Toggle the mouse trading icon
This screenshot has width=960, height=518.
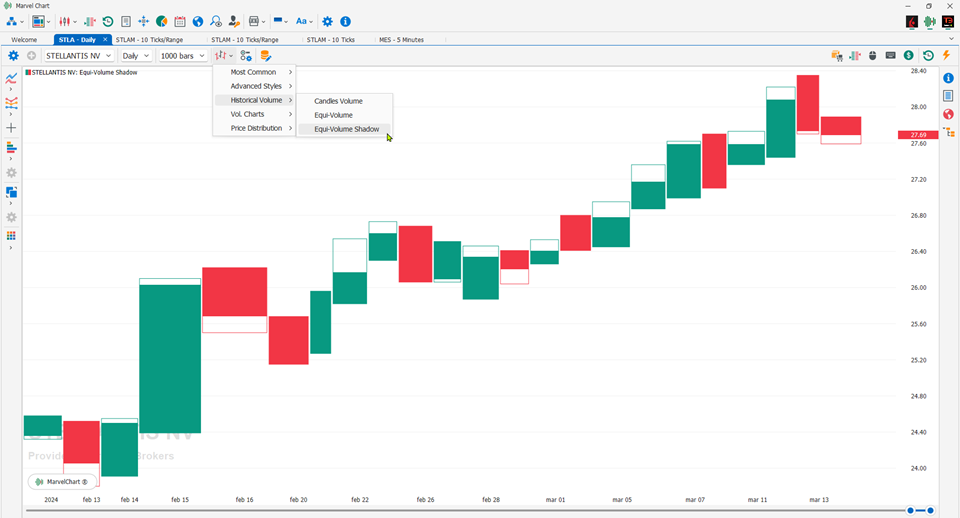872,56
